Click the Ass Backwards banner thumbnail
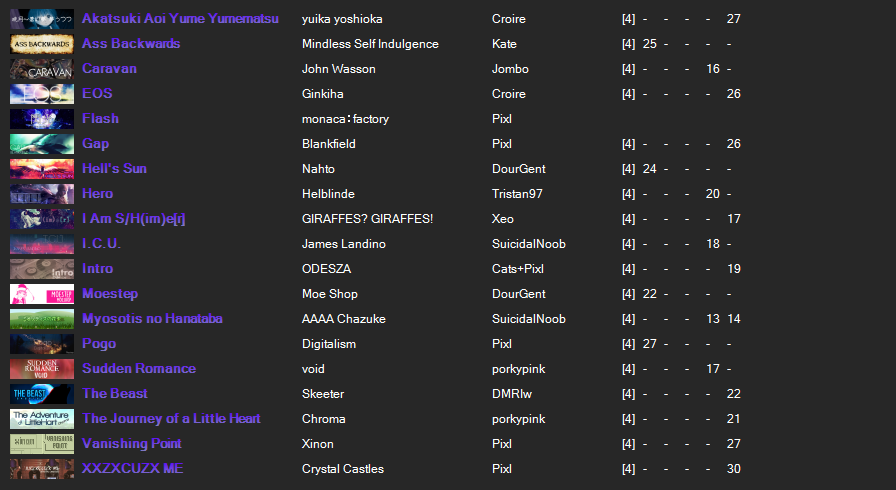Image resolution: width=896 pixels, height=490 pixels. [41, 44]
